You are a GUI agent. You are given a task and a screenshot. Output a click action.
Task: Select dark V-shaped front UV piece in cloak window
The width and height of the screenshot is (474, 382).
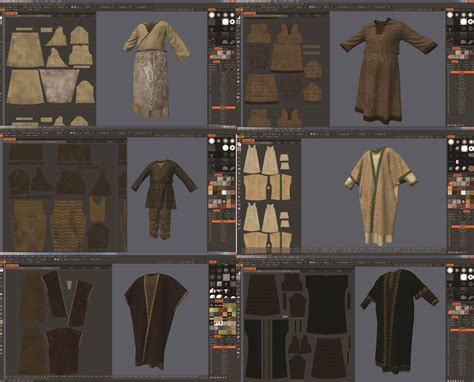pos(68,298)
